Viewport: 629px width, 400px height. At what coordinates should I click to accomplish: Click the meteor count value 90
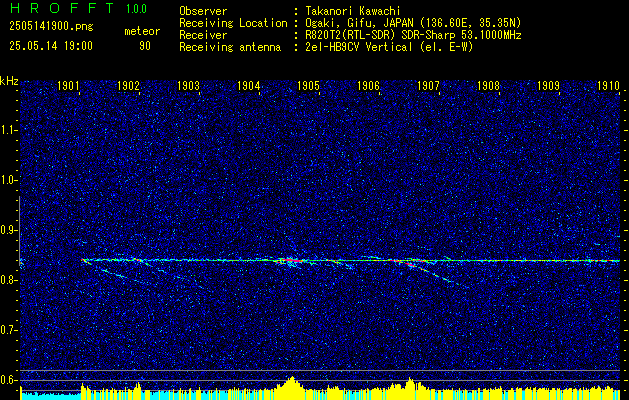click(145, 46)
